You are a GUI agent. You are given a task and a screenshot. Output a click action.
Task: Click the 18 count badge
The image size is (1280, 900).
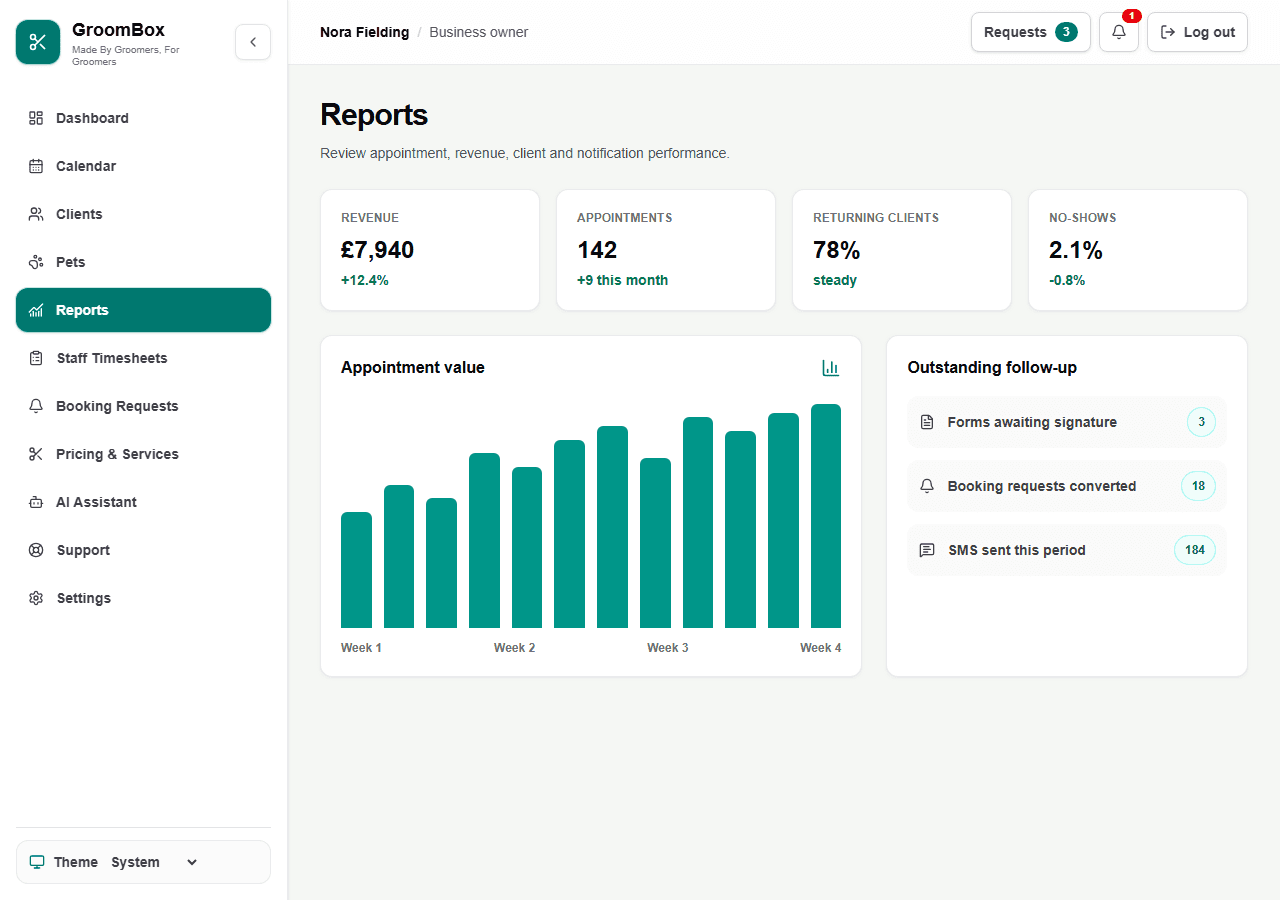[1198, 486]
